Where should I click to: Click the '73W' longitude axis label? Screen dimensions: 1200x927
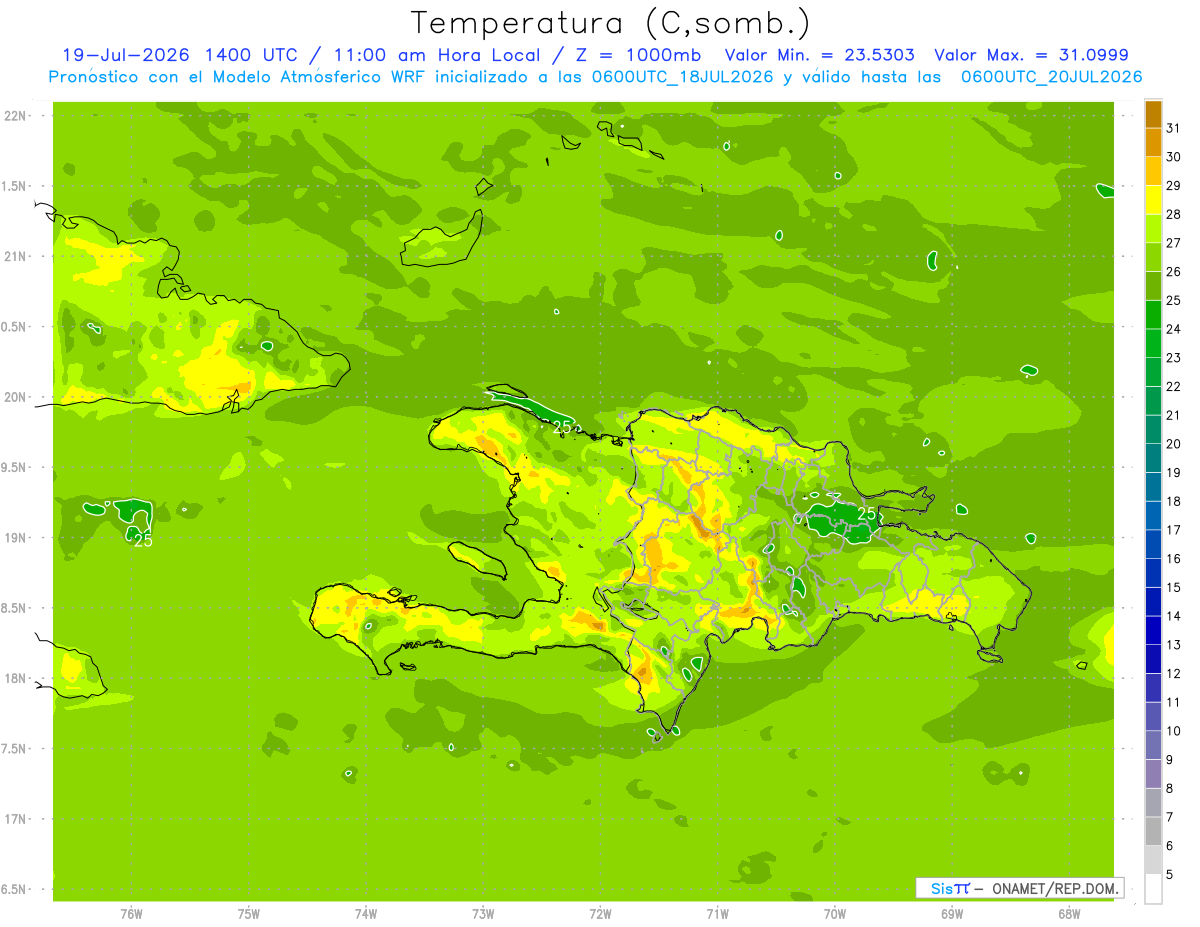click(483, 914)
